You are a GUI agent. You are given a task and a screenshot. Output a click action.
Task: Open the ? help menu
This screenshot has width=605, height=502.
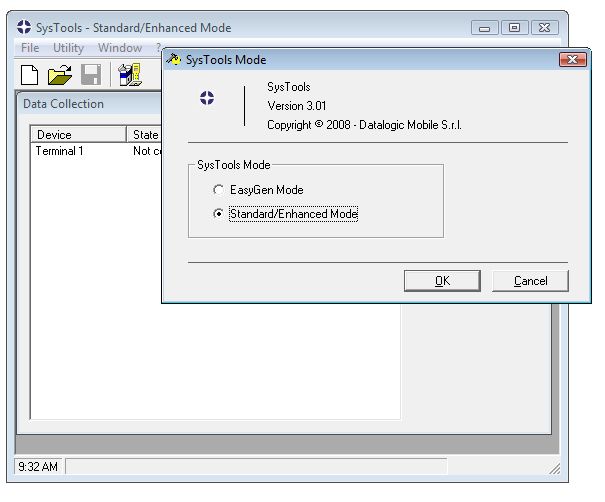coord(158,47)
